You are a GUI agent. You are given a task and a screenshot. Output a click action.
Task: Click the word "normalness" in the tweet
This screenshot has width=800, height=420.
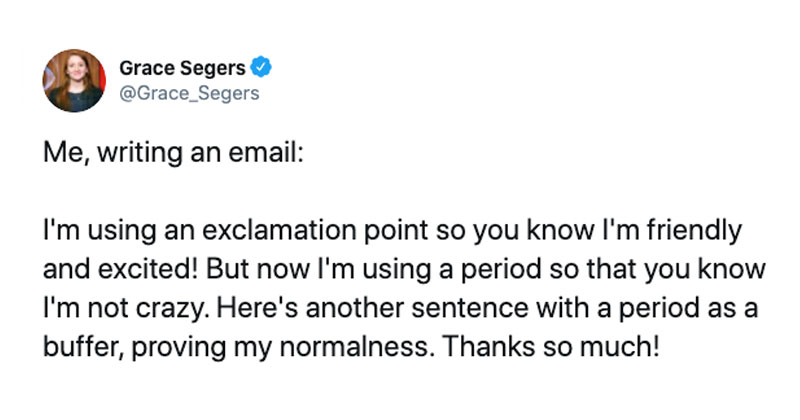(x=355, y=348)
